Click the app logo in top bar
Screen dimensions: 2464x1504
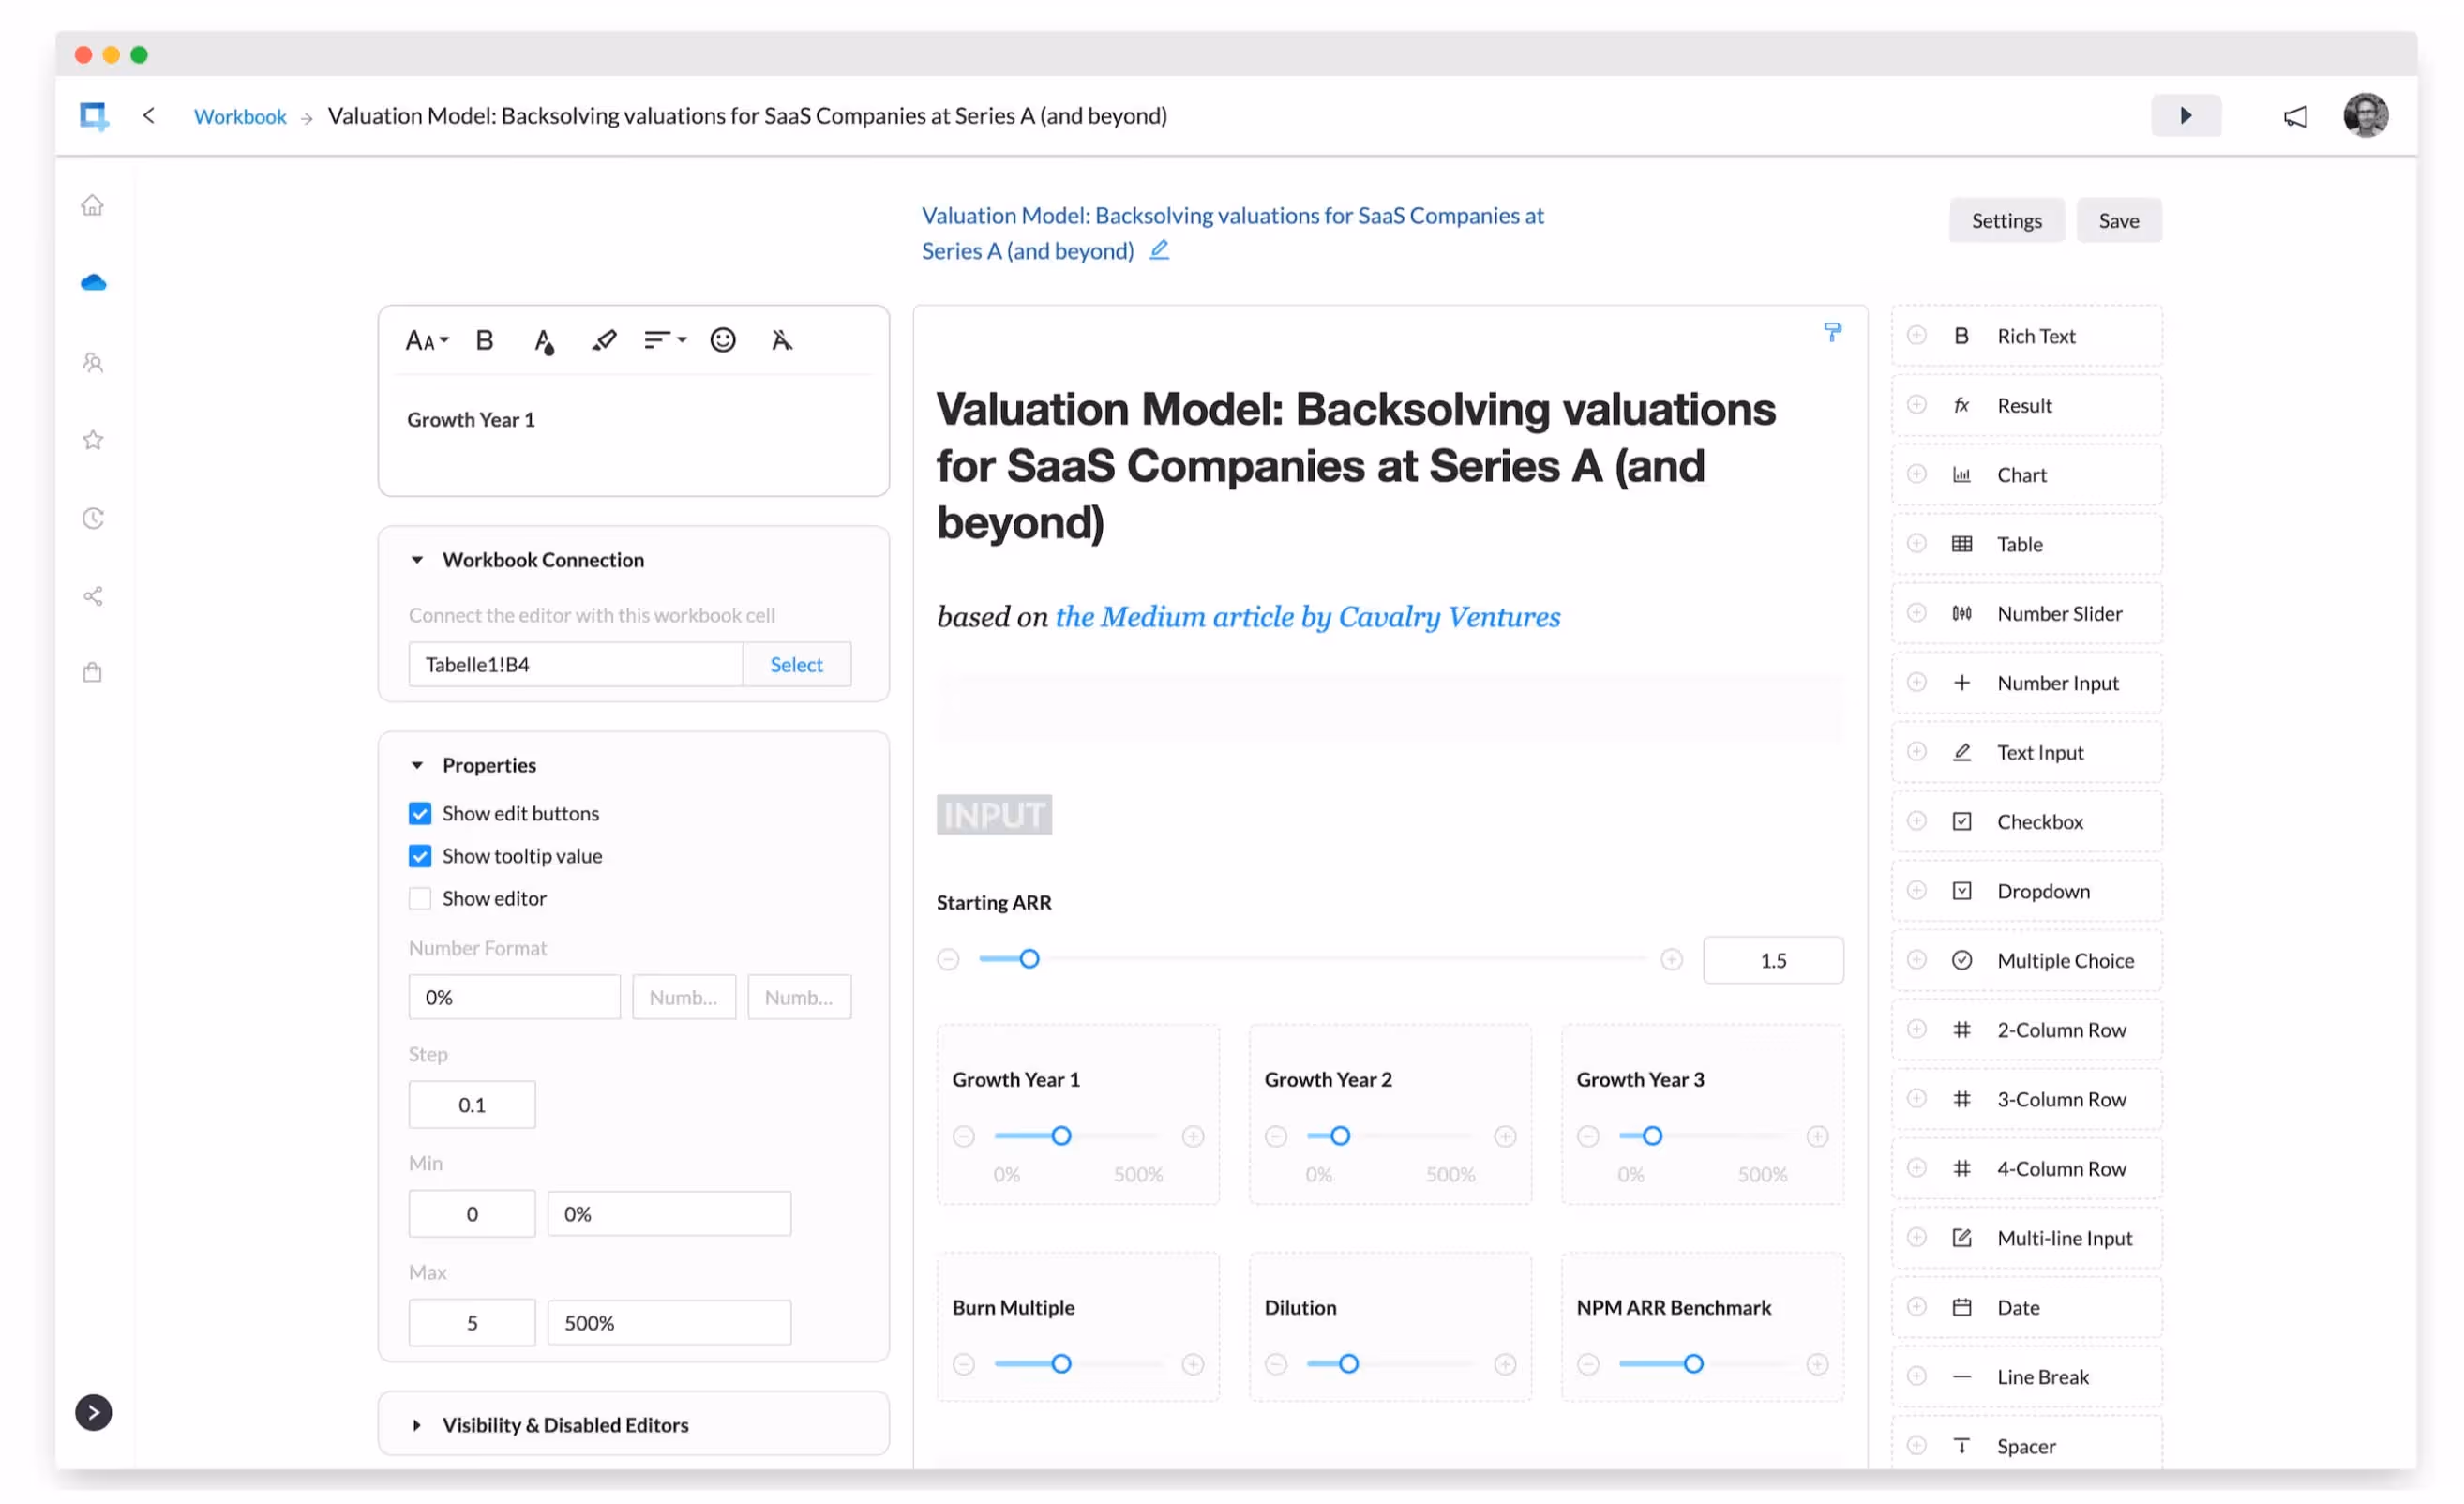(x=94, y=116)
